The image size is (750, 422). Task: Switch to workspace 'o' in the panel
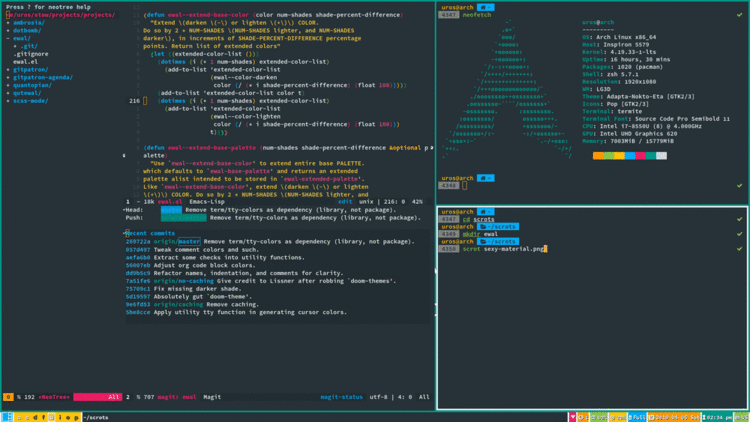pos(68,417)
